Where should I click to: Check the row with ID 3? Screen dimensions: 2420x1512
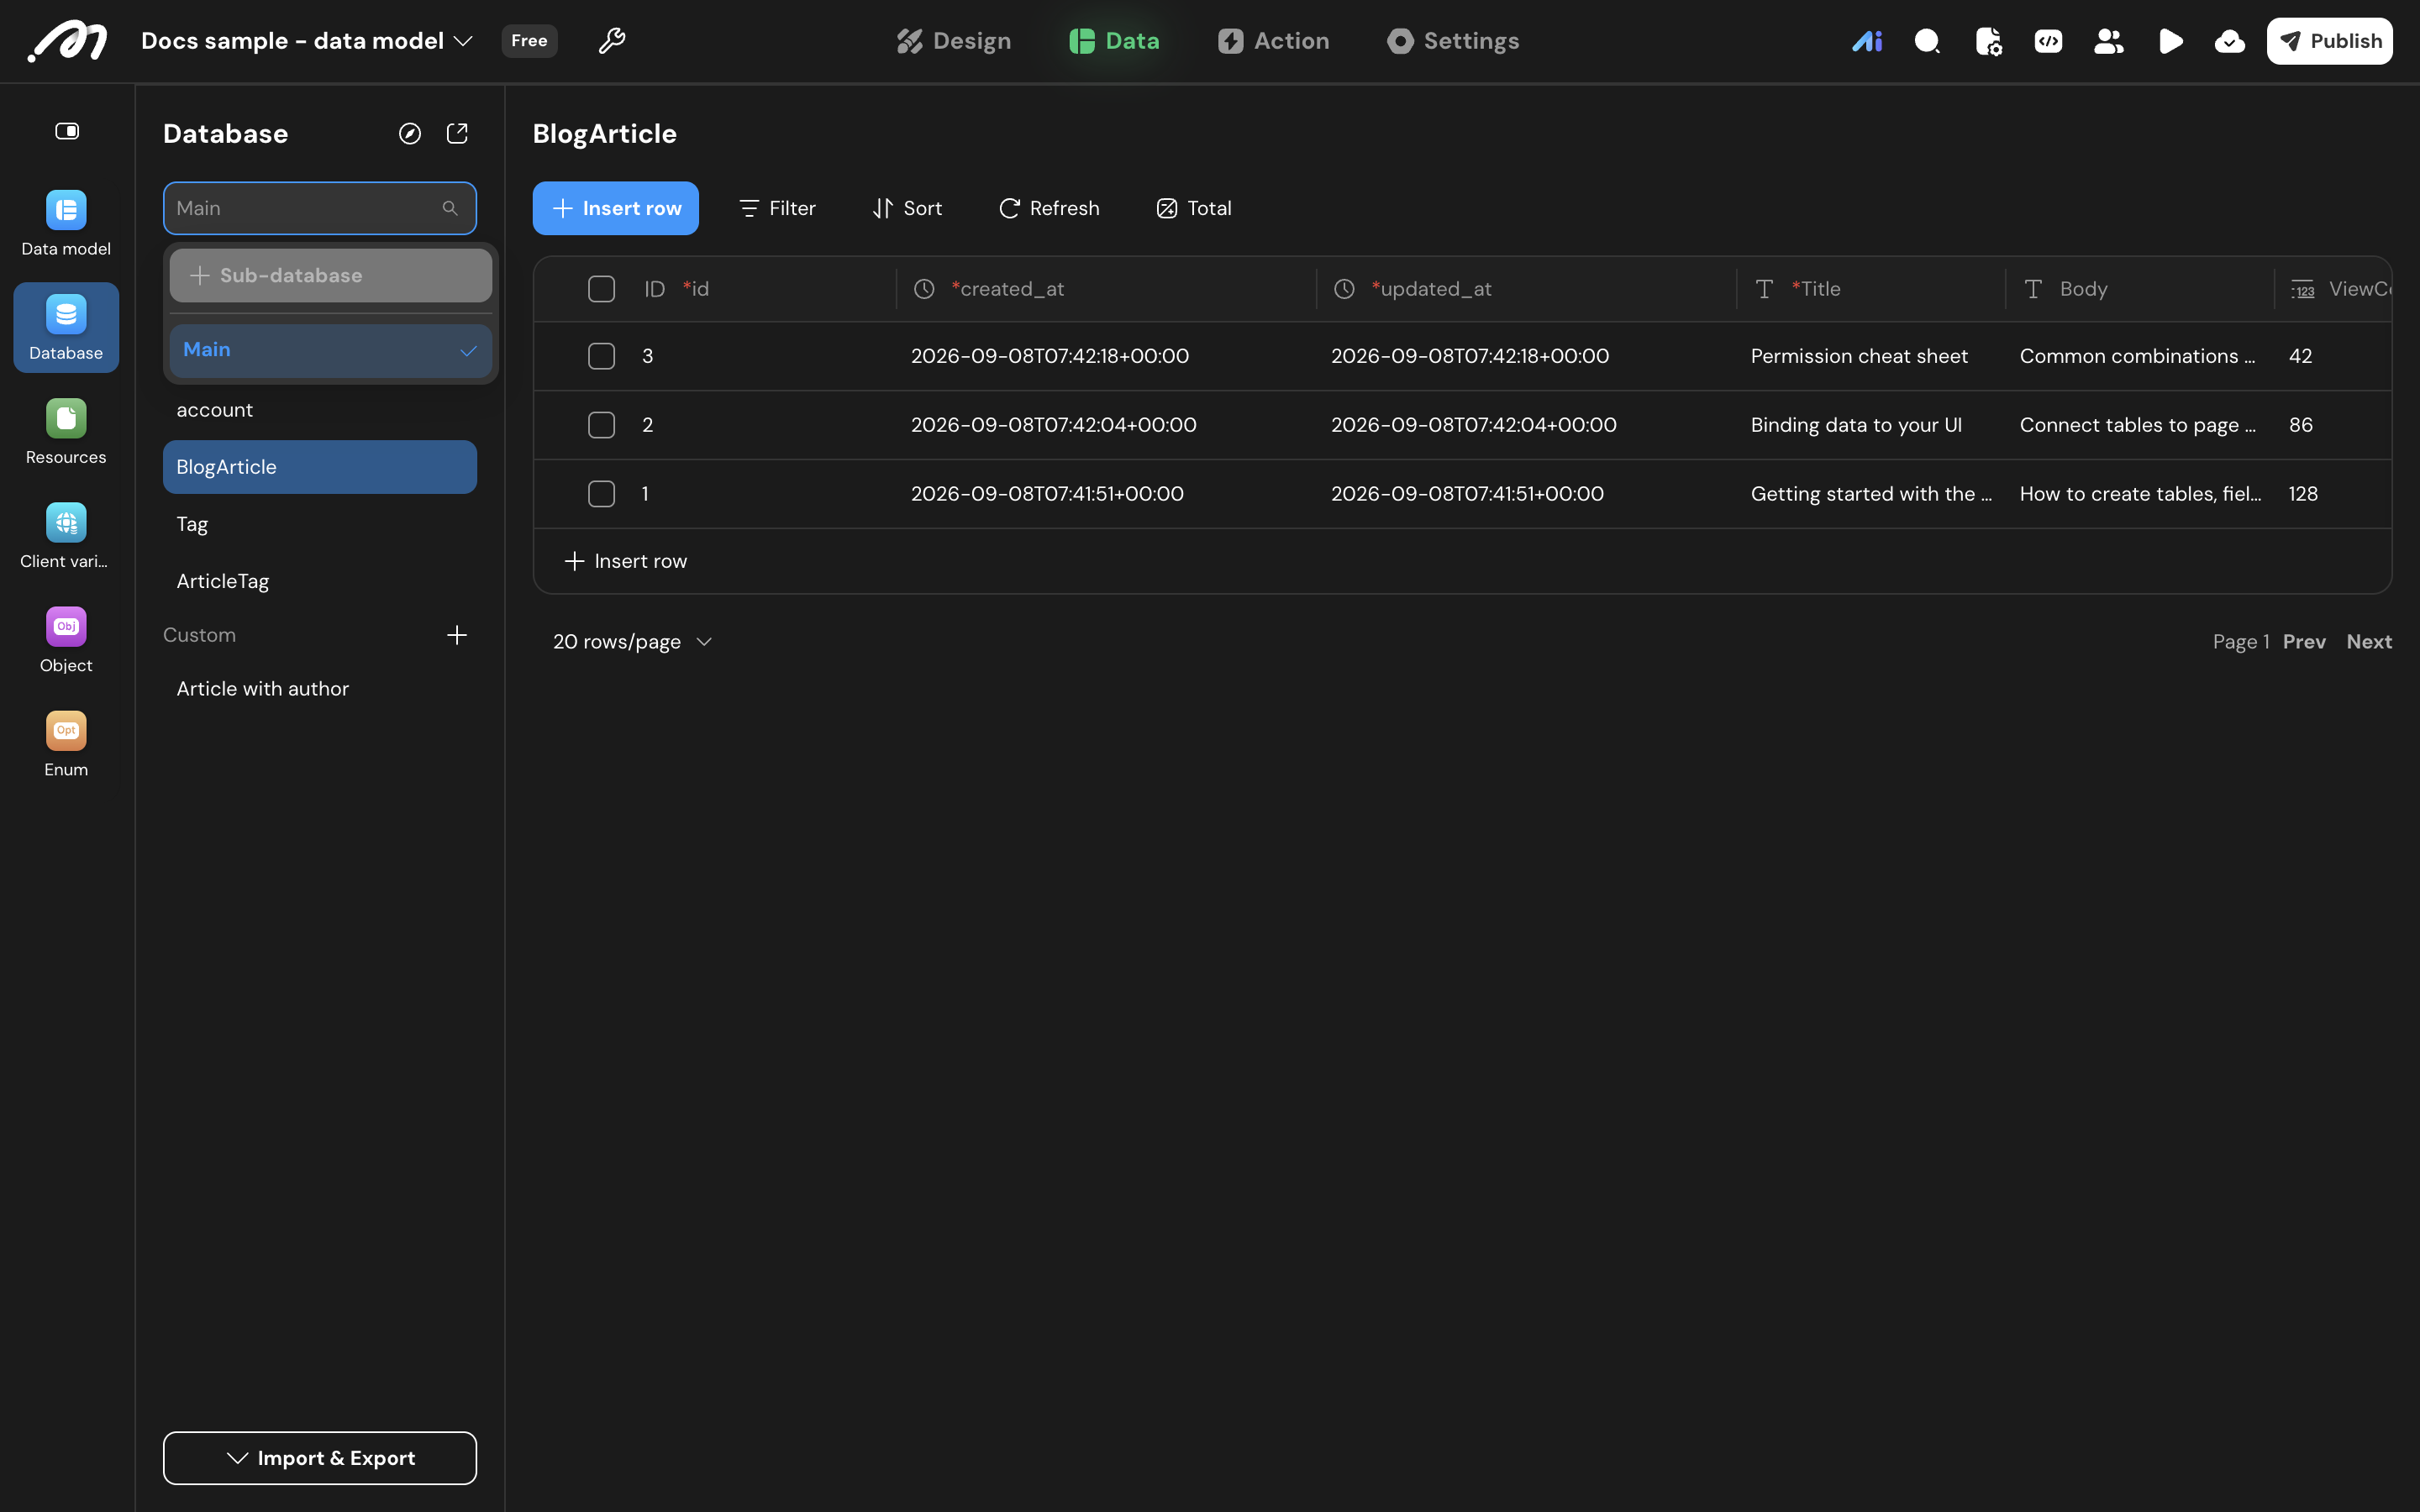tap(601, 356)
